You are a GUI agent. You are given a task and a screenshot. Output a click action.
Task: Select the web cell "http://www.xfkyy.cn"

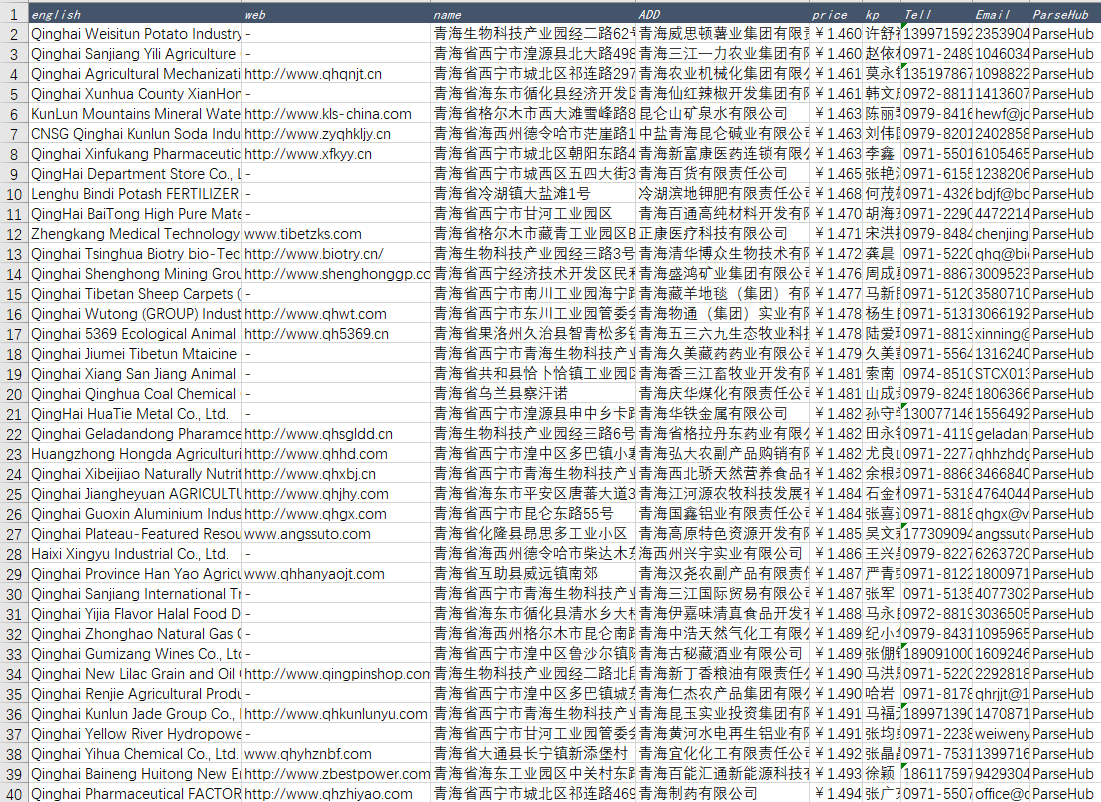tap(336, 154)
